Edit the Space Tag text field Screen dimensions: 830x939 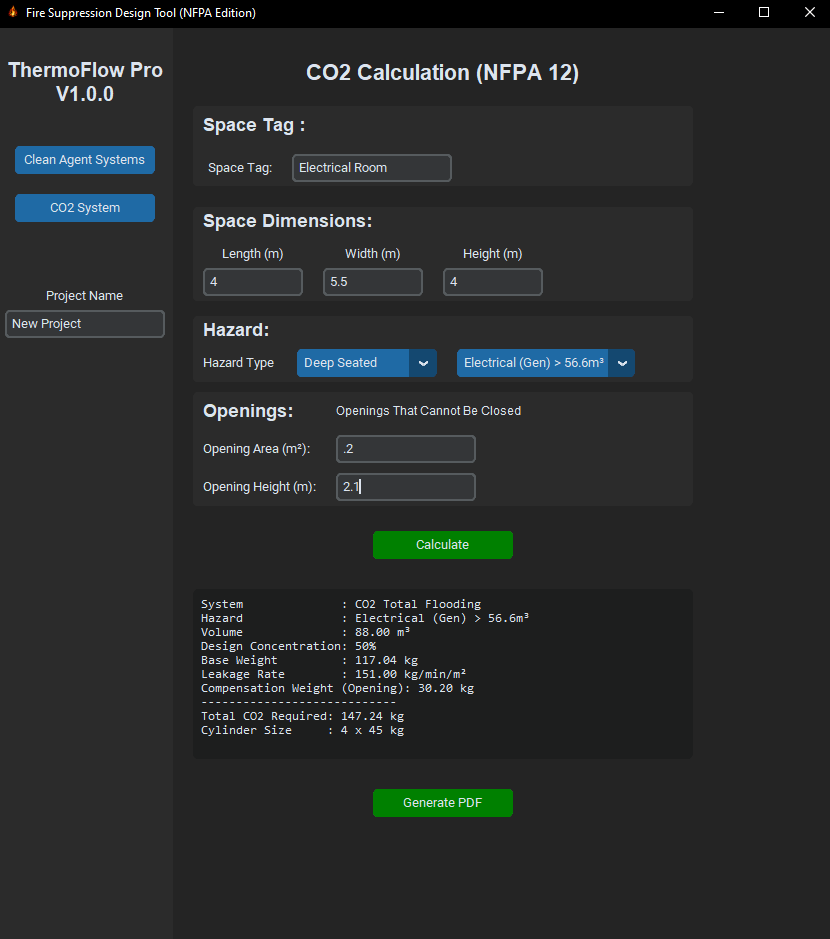tap(371, 168)
